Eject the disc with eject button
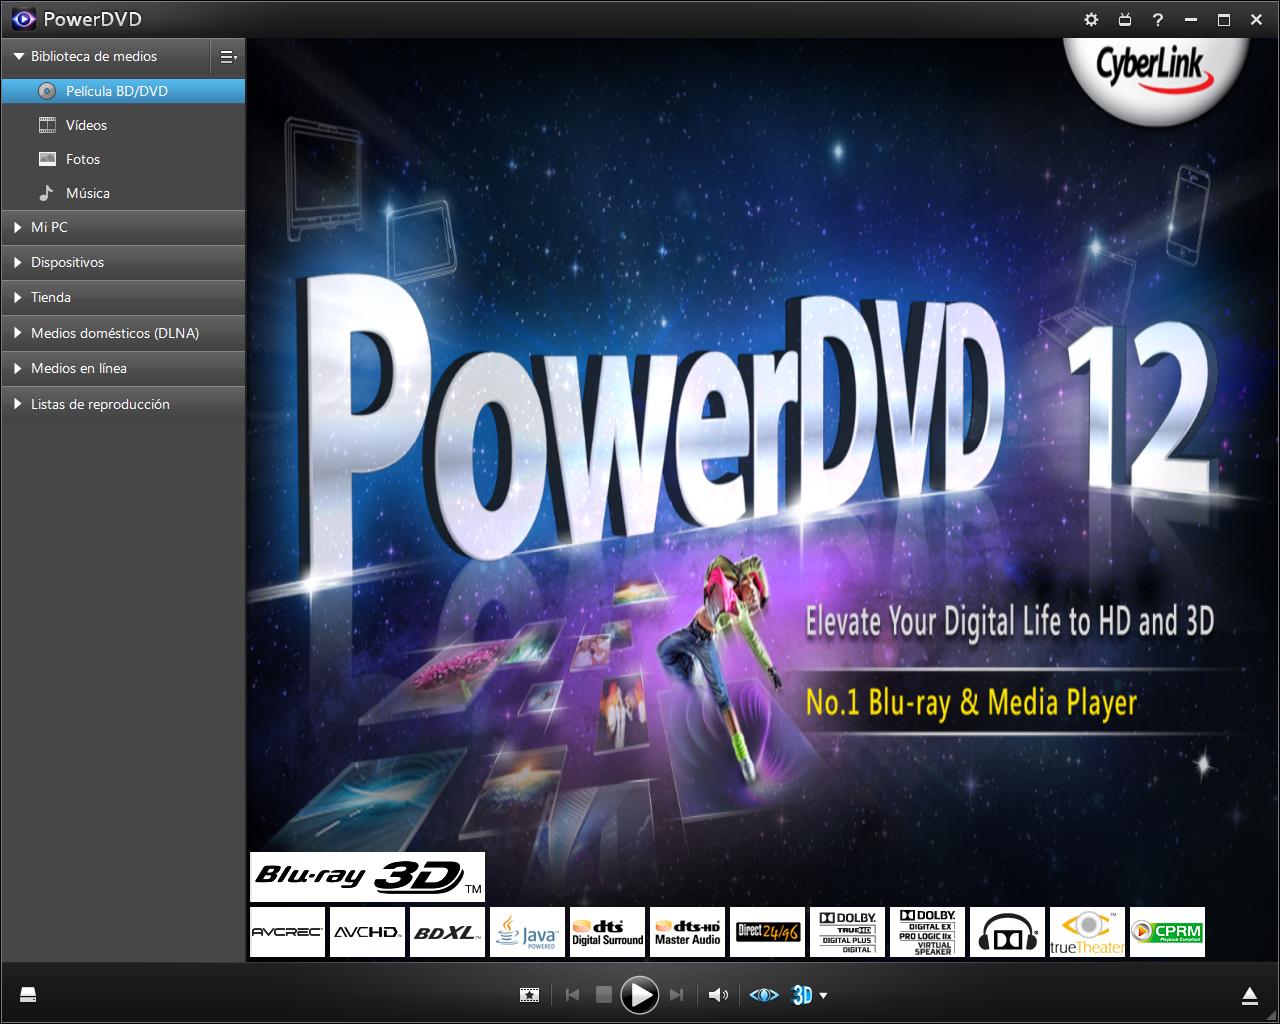This screenshot has height=1024, width=1280. [1249, 995]
